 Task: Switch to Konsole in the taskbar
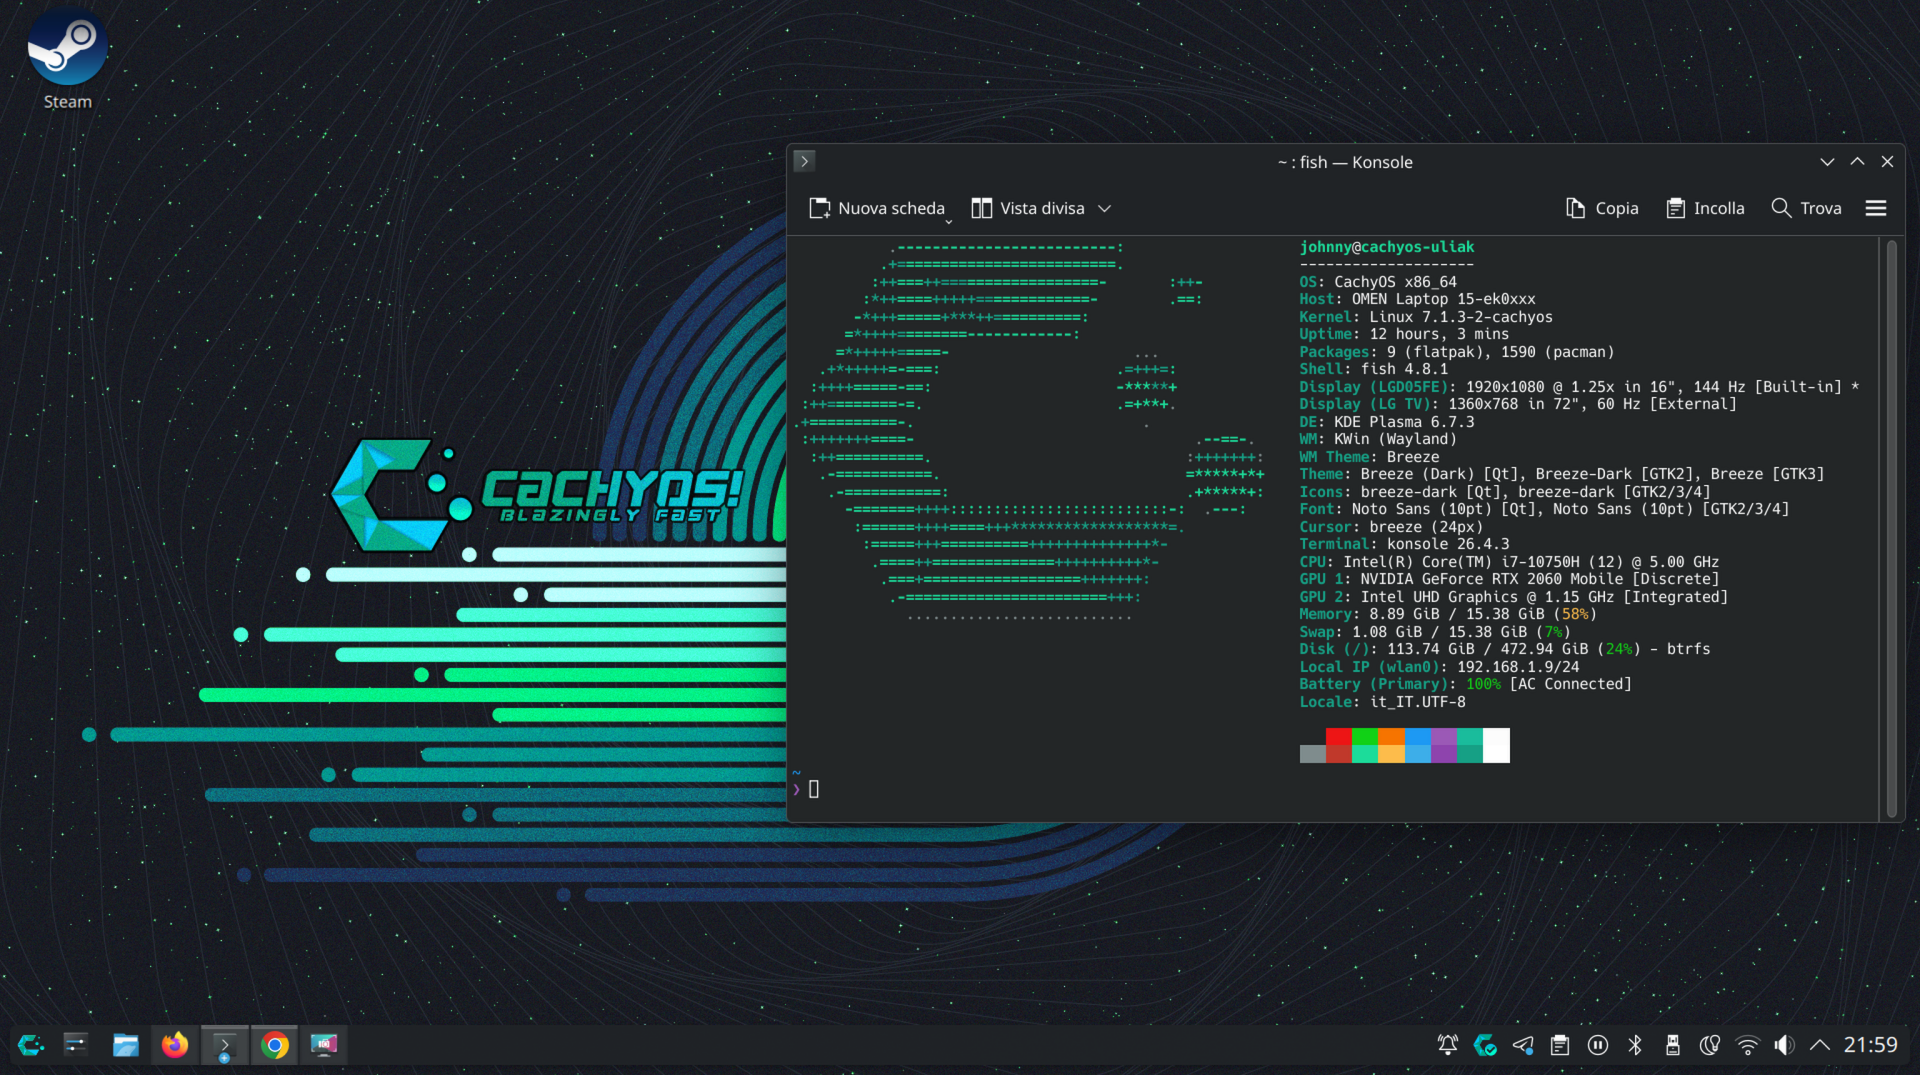pyautogui.click(x=224, y=1045)
